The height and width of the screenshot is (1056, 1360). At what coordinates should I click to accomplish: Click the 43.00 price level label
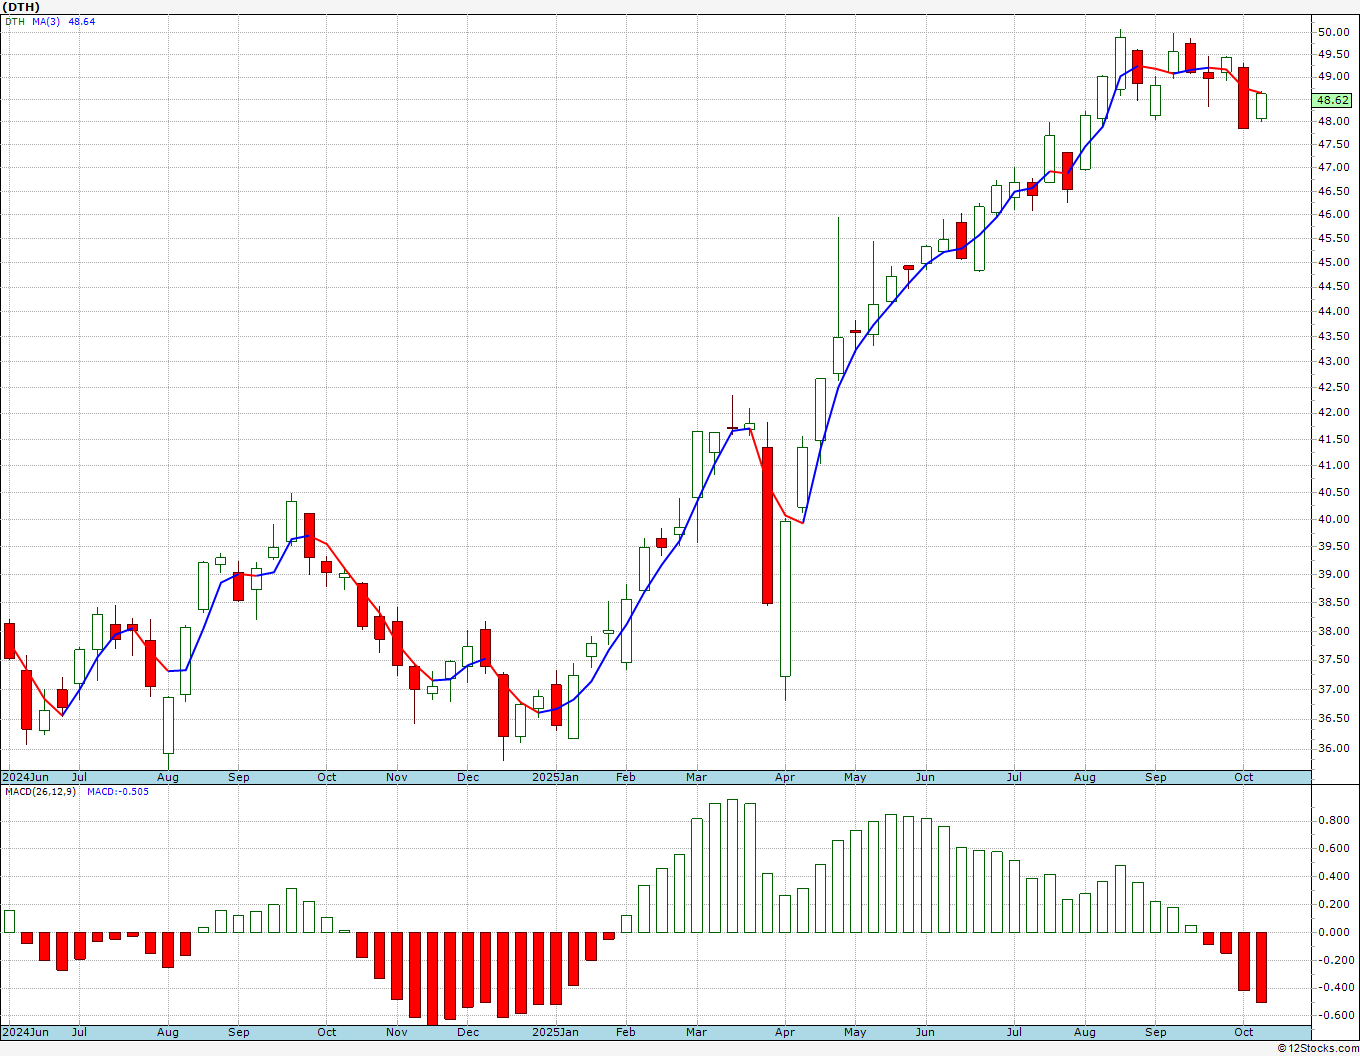tap(1333, 361)
